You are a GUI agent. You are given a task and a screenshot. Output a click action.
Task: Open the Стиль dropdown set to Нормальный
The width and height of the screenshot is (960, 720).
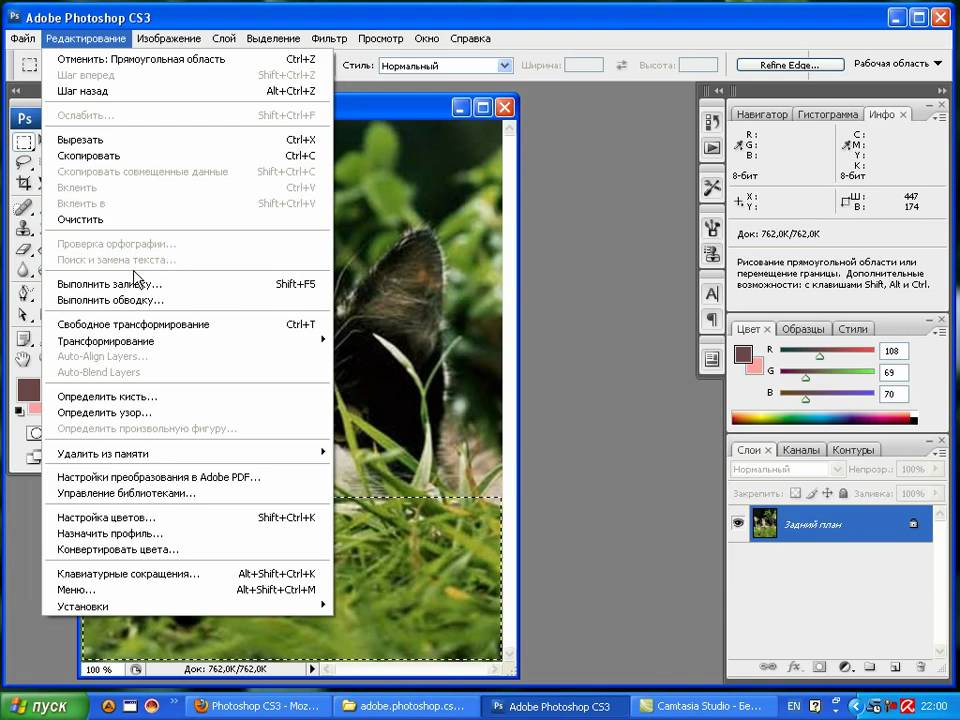click(x=446, y=66)
